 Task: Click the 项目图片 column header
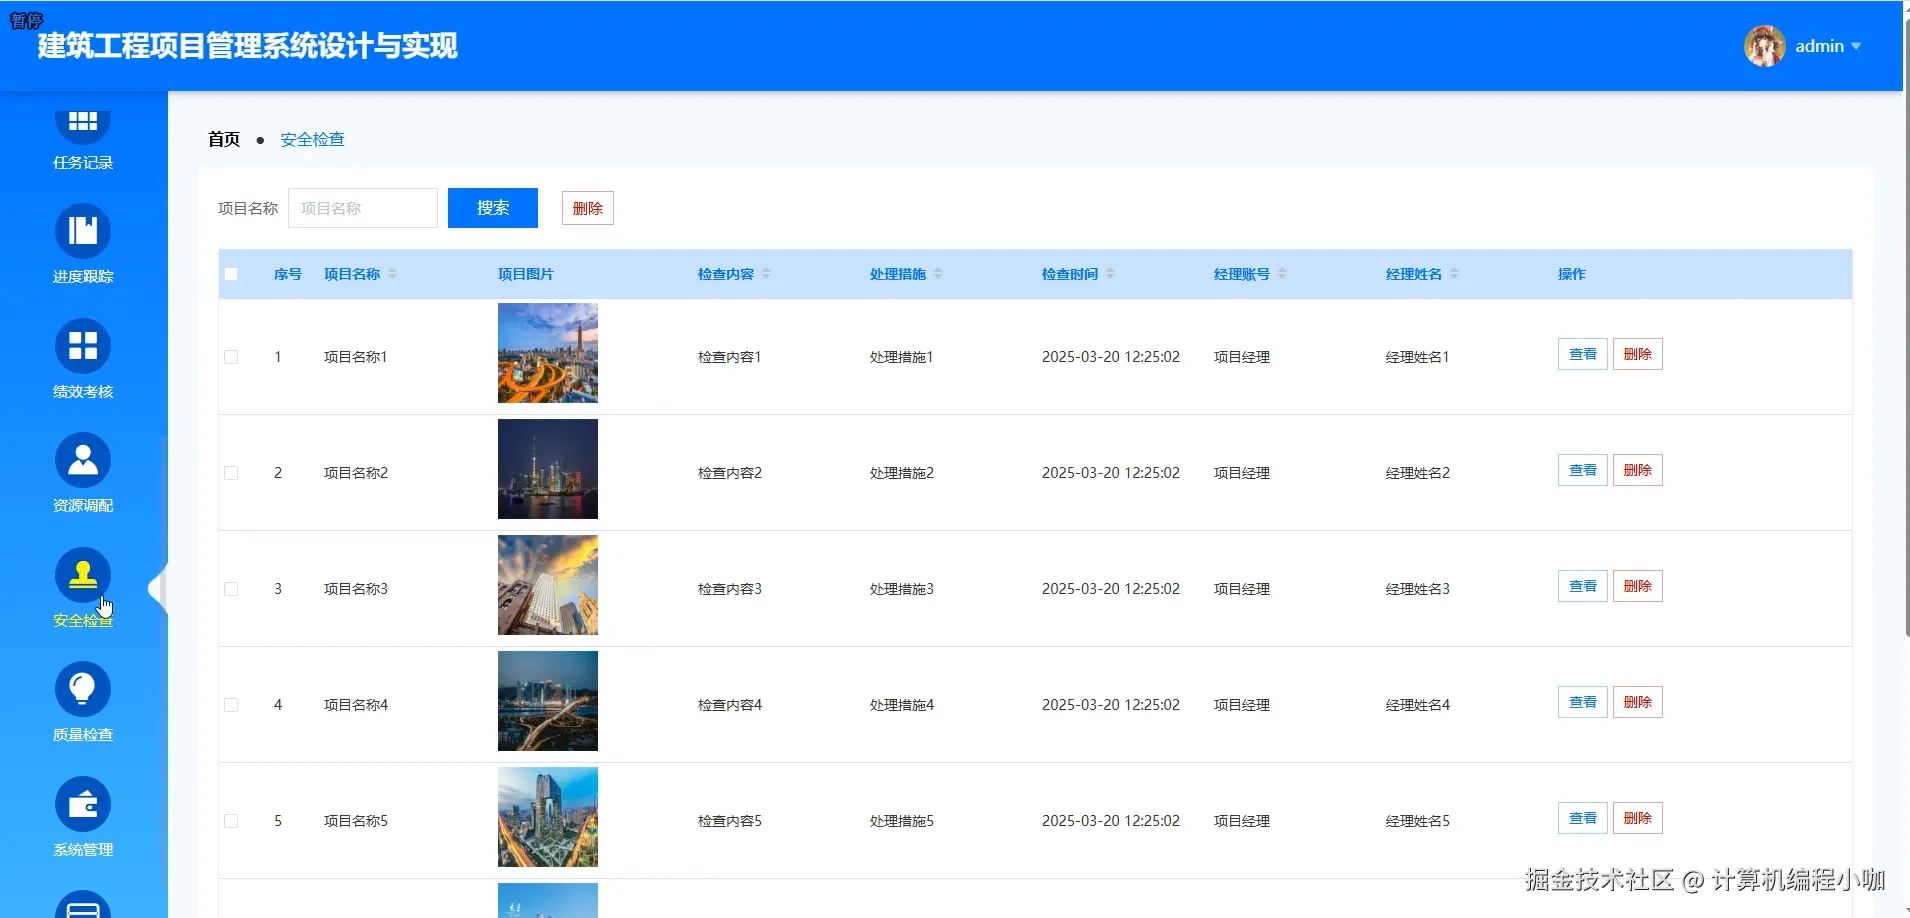pyautogui.click(x=526, y=274)
